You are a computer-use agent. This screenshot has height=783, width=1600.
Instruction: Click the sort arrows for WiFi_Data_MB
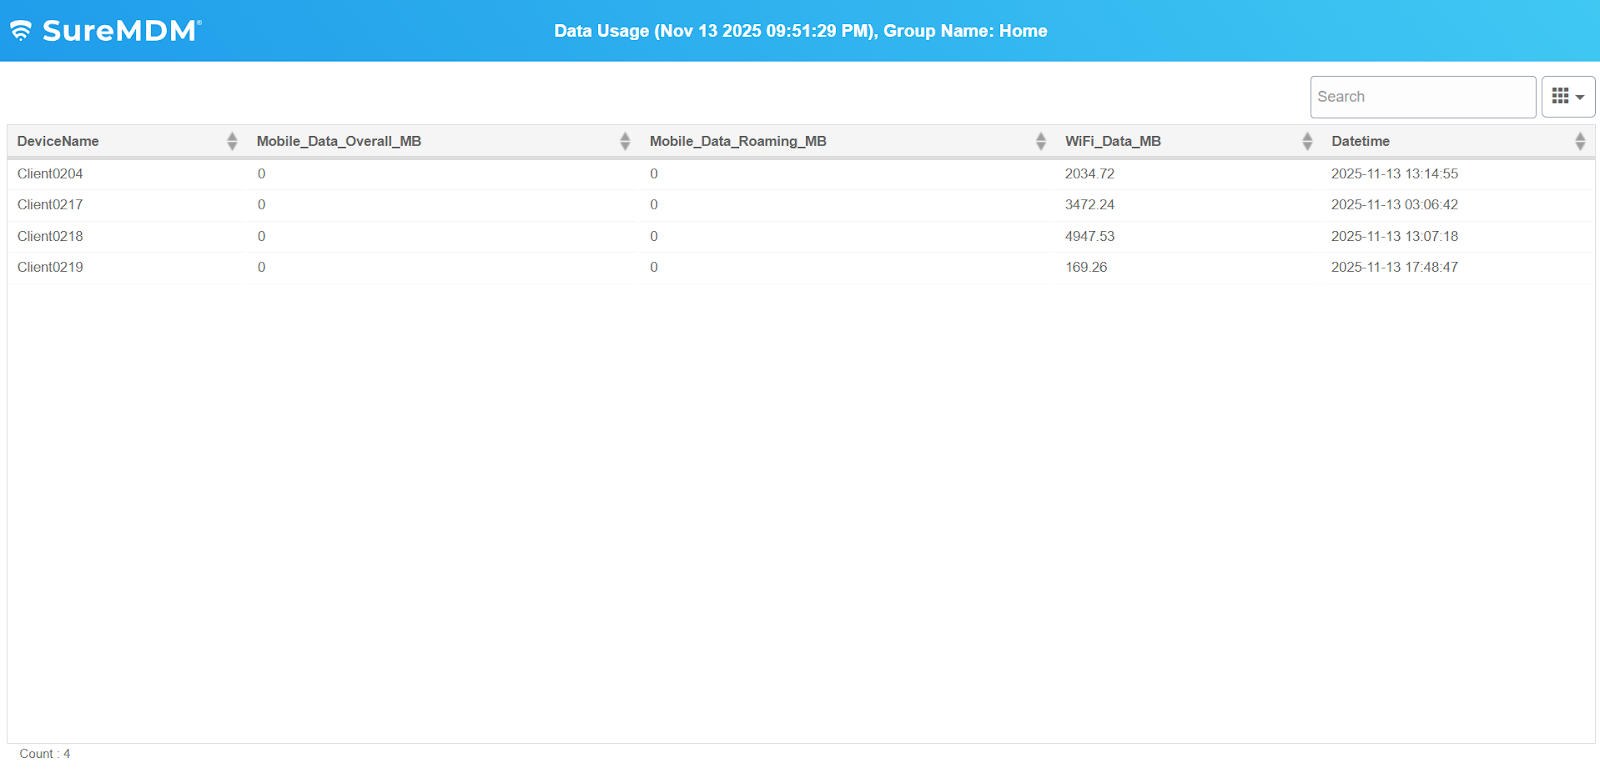point(1307,141)
